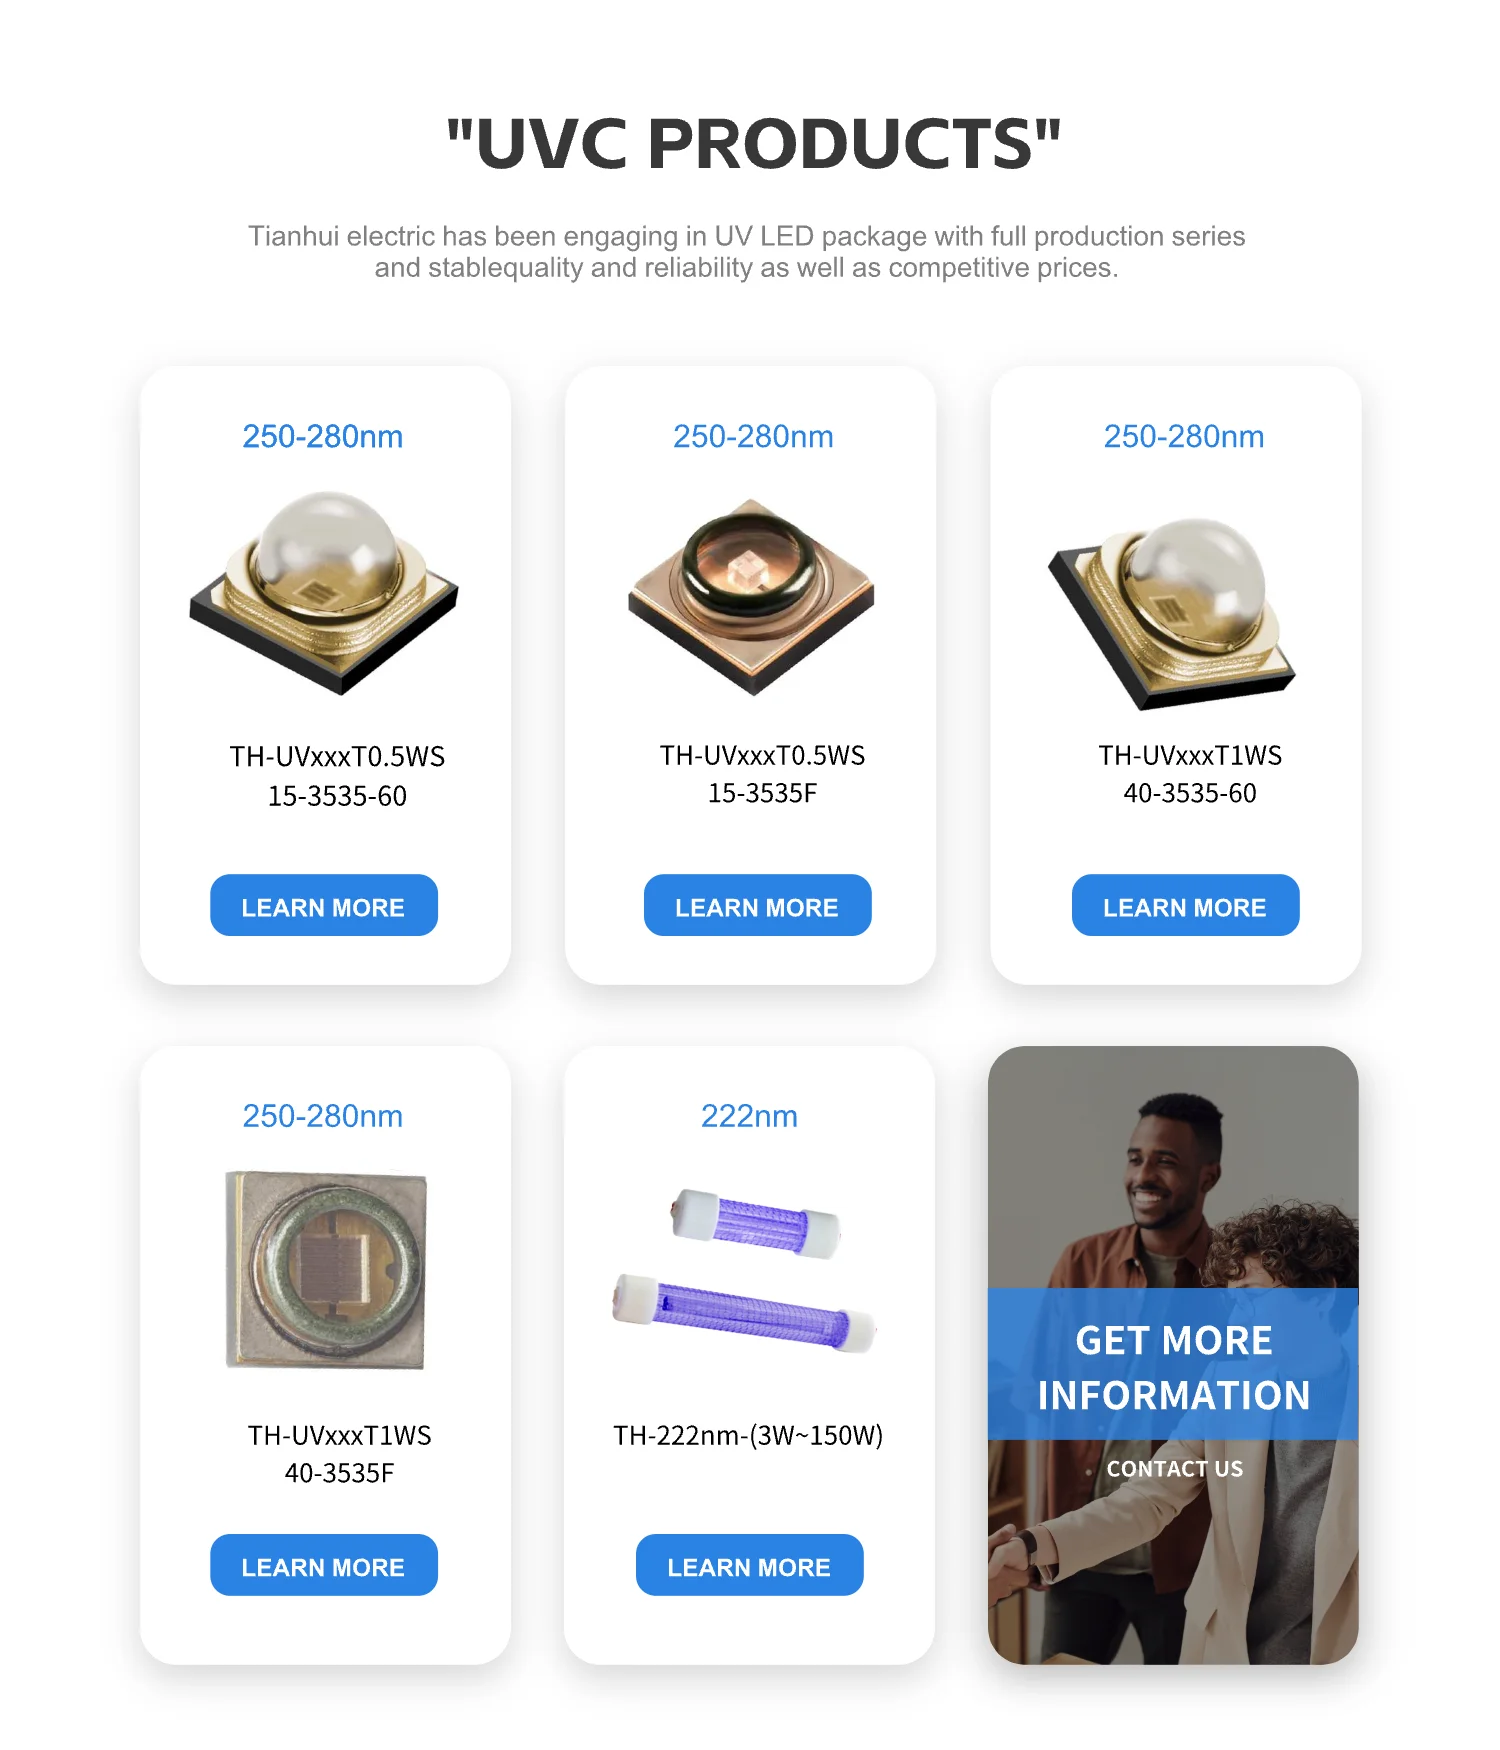Select the TH-UVxxxT1WS 40-3535-60 LED picture

1172,613
